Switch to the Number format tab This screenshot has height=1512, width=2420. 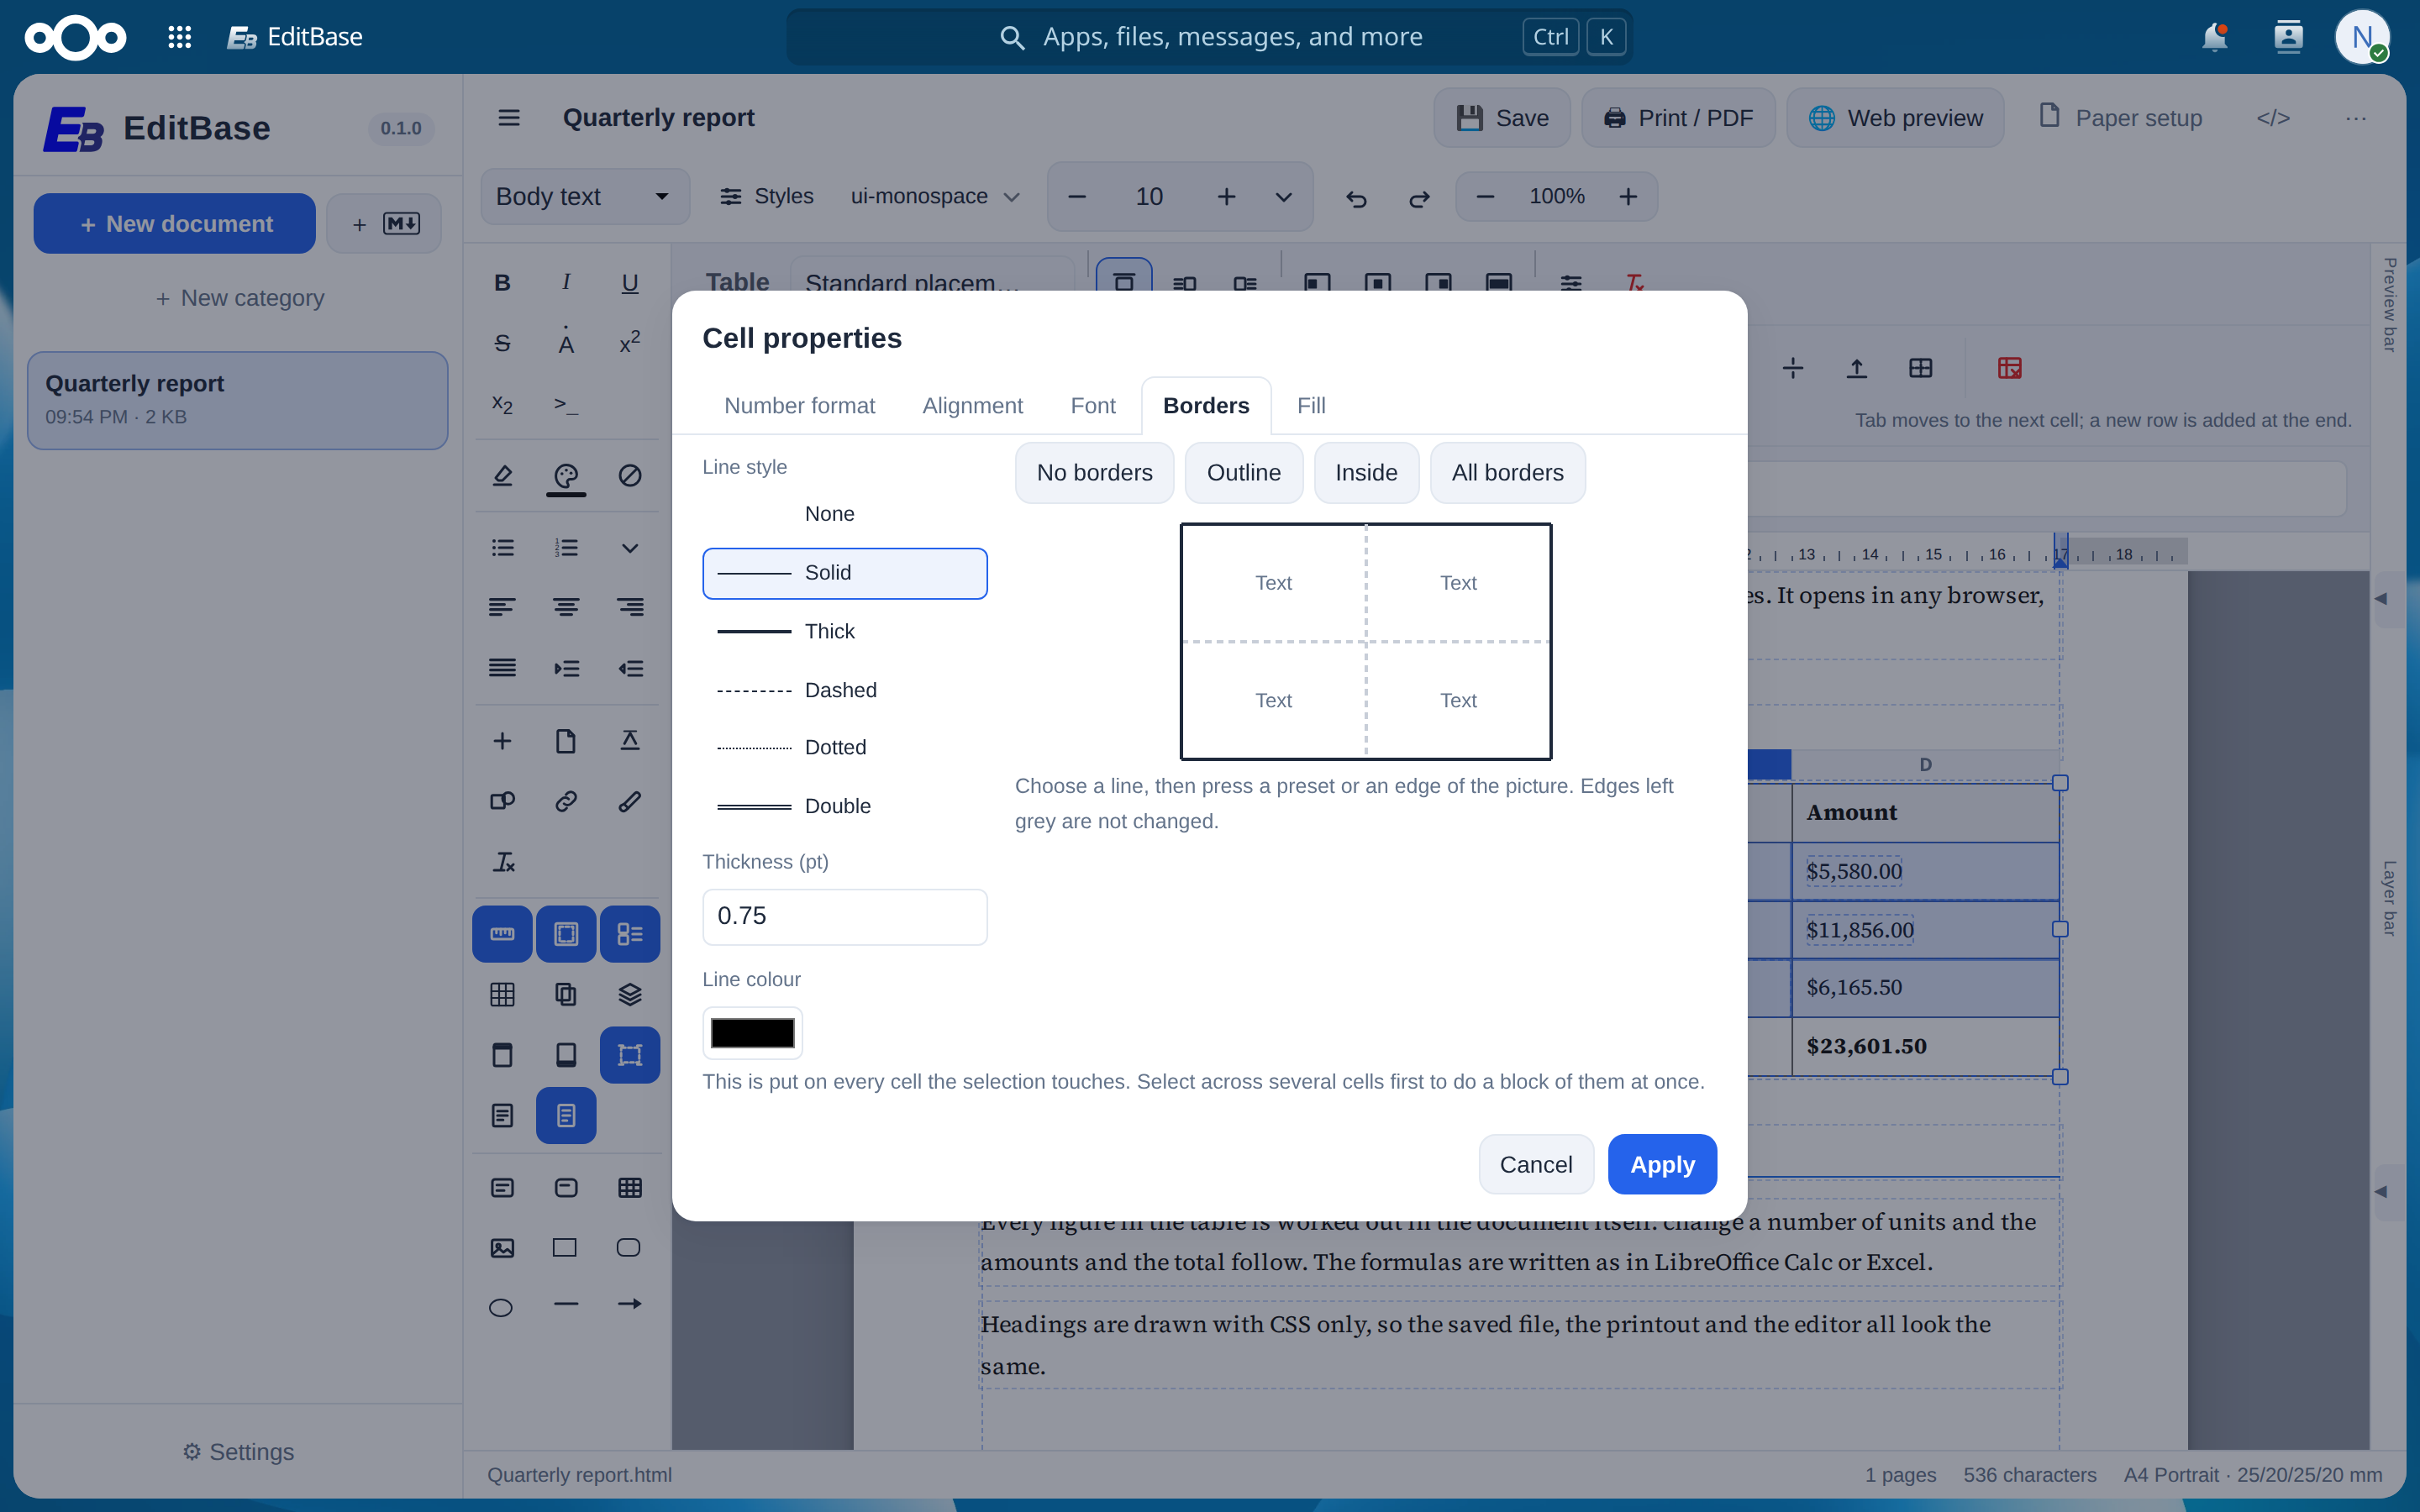pyautogui.click(x=799, y=405)
